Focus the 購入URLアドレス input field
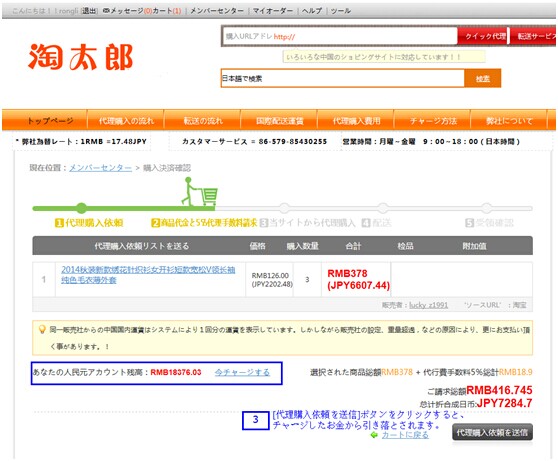The height and width of the screenshot is (461, 558). 340,36
